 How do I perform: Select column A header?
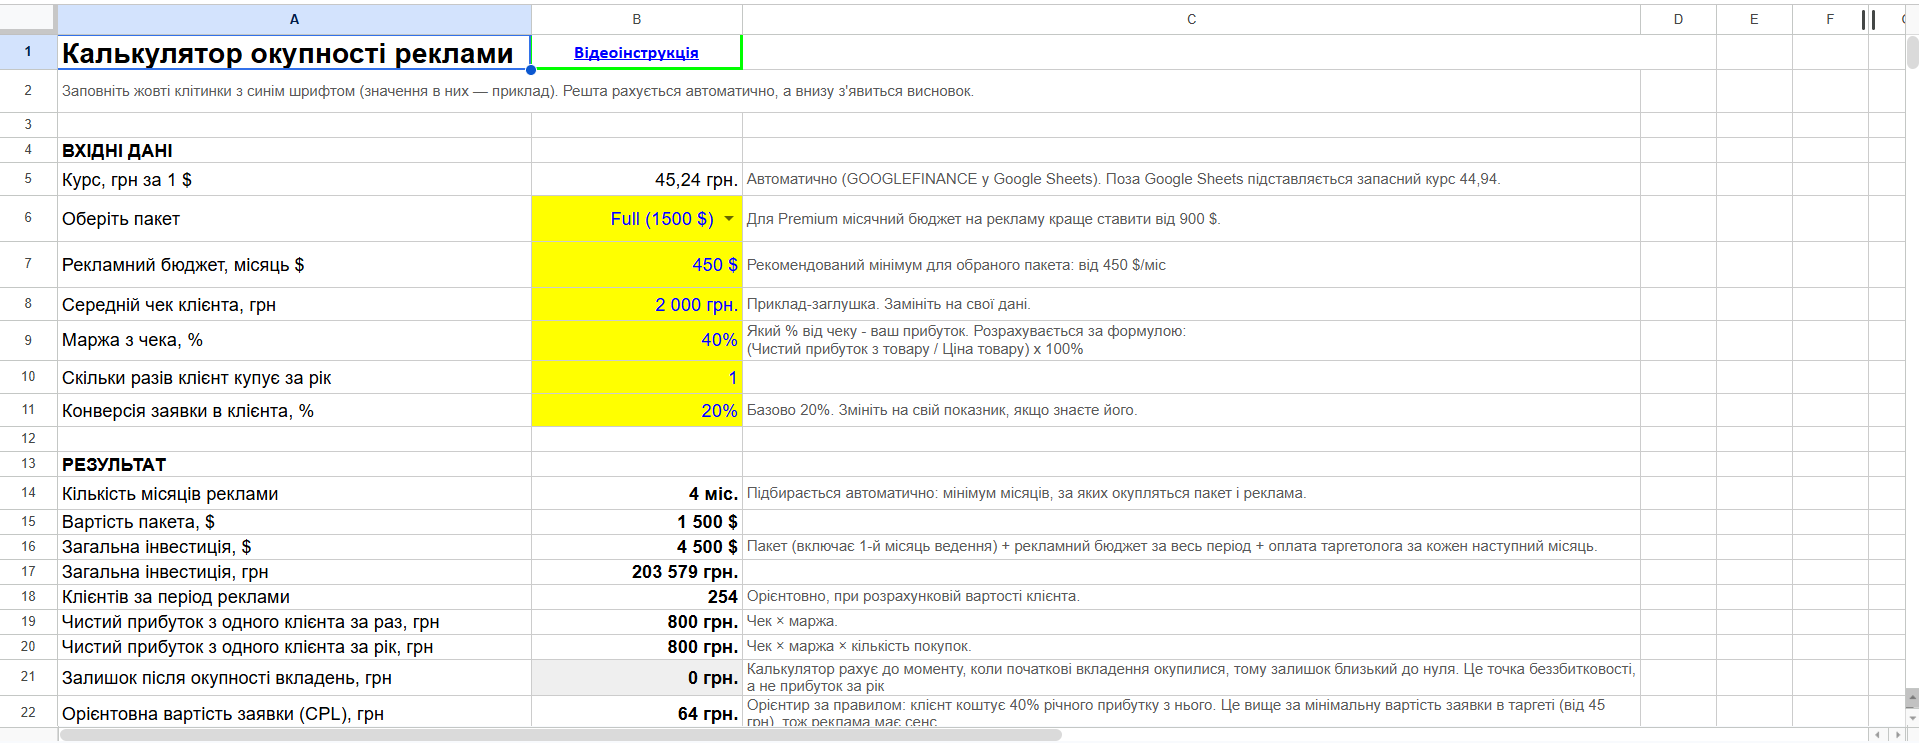294,19
